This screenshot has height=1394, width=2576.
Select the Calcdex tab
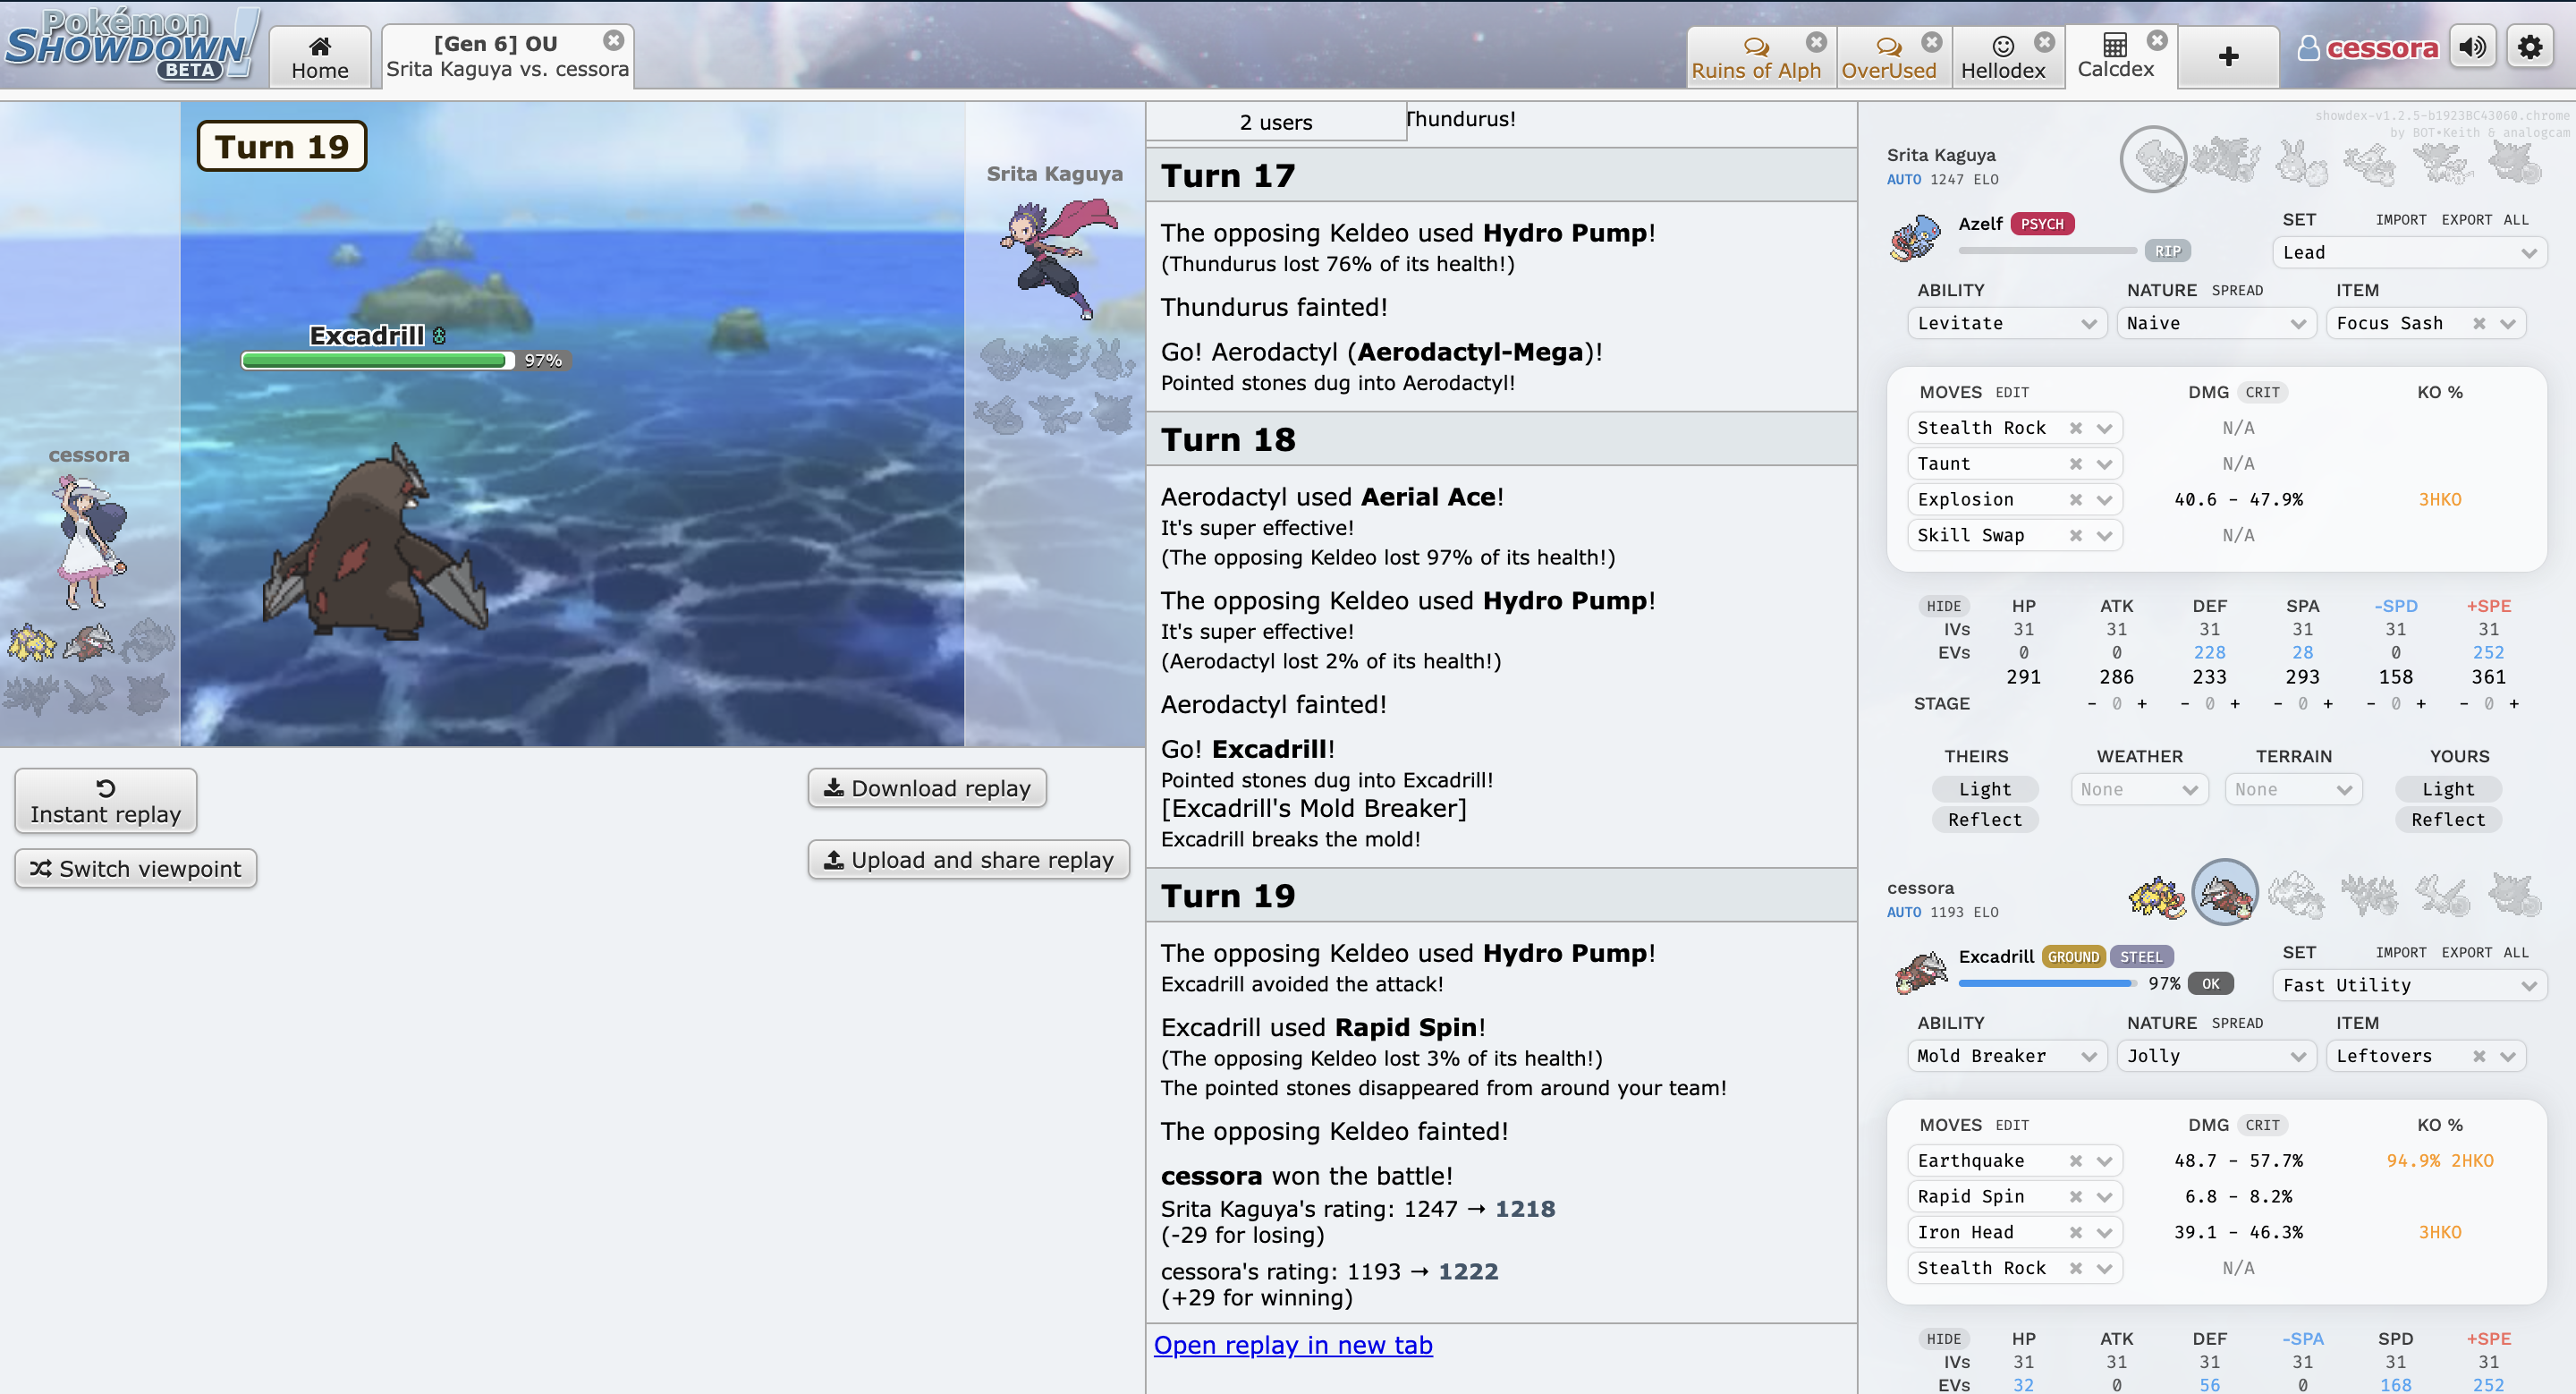coord(2115,57)
